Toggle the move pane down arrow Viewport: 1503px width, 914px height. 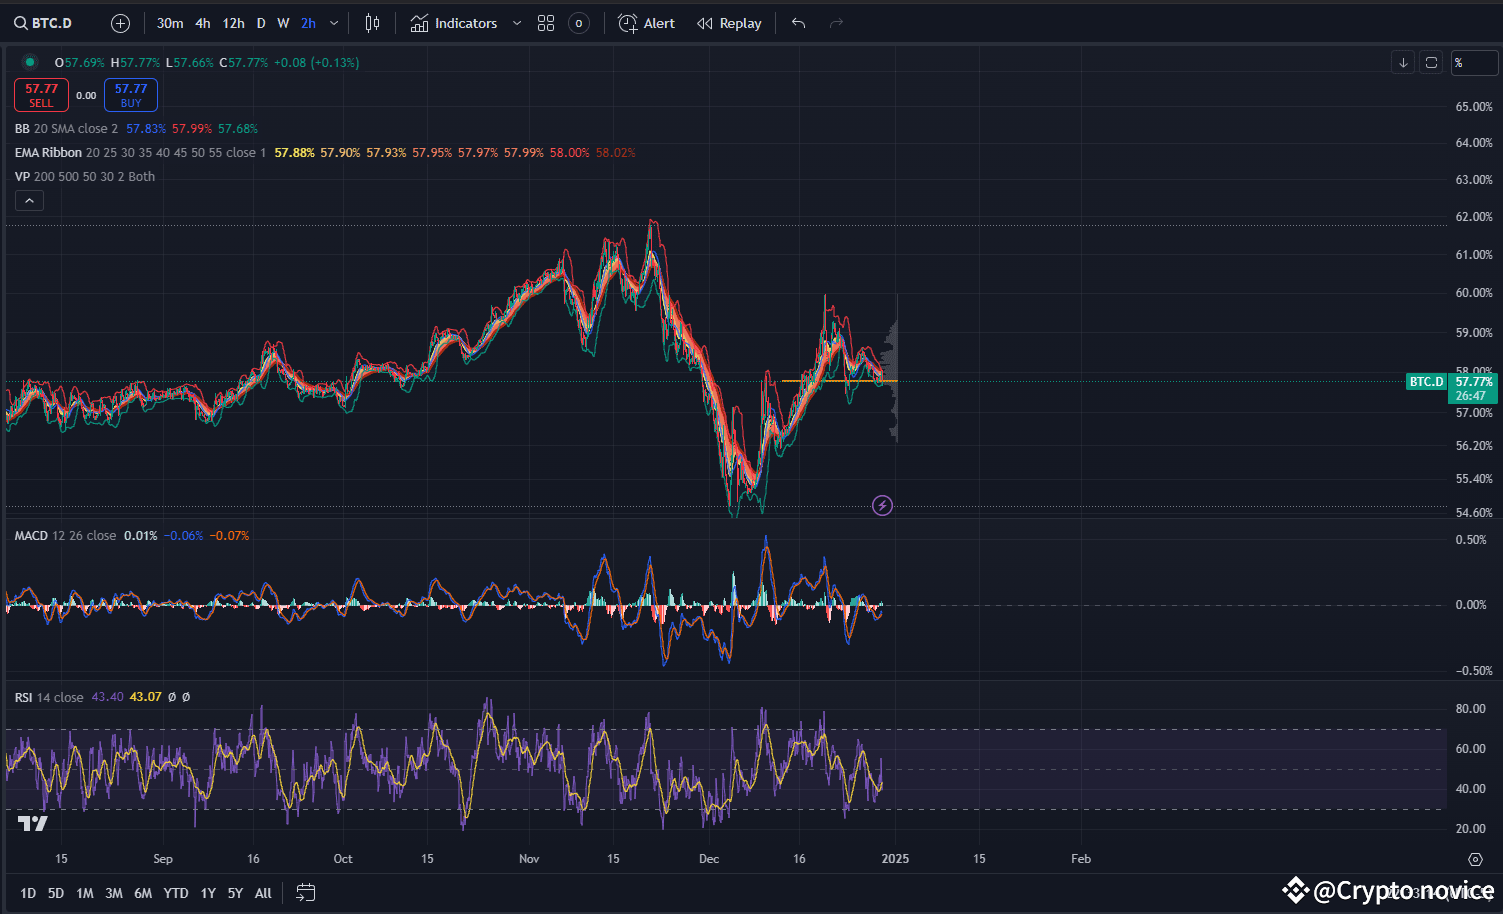coord(1403,62)
